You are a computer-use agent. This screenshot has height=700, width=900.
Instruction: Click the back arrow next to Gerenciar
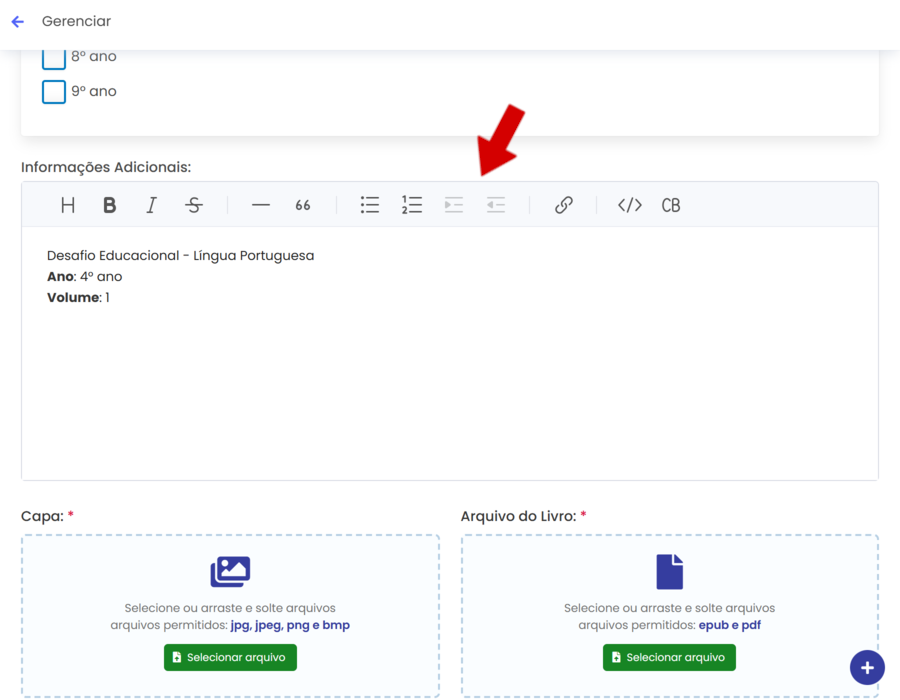coord(17,21)
